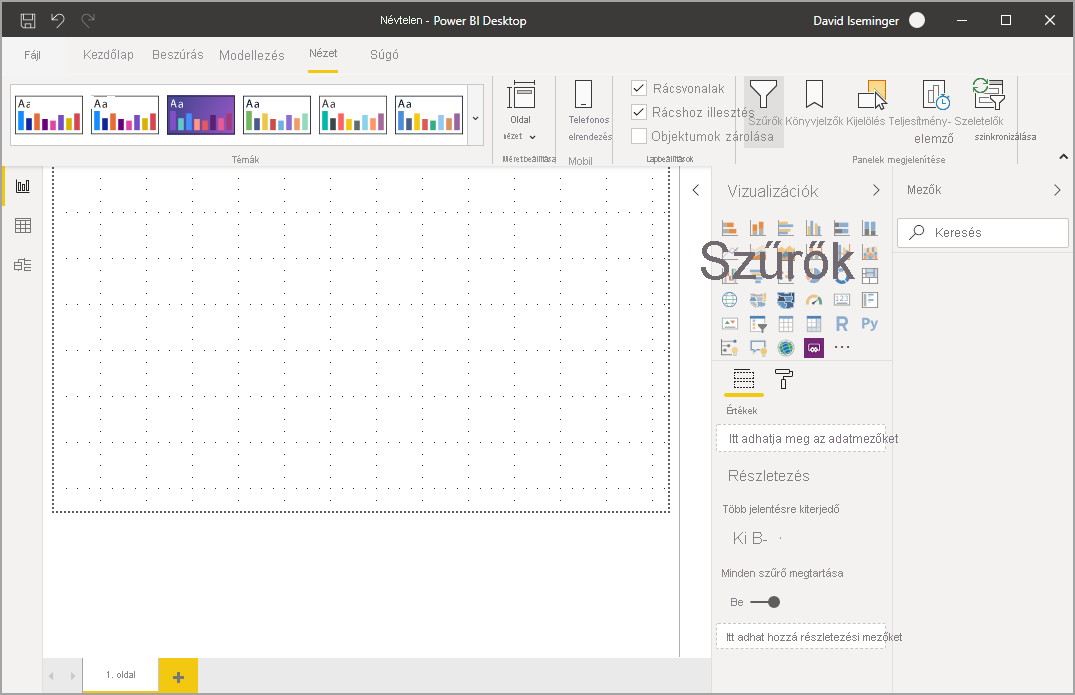Toggle the Minden szűrő megtartása switch

[x=765, y=602]
